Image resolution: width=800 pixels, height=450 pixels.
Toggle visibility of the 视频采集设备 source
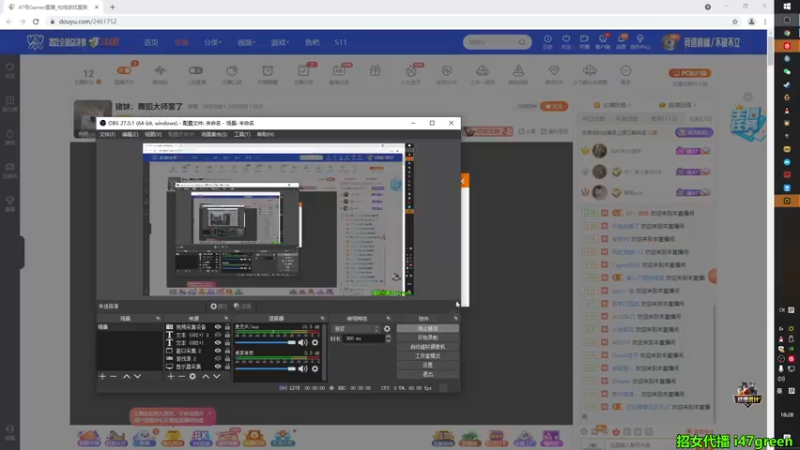[218, 327]
